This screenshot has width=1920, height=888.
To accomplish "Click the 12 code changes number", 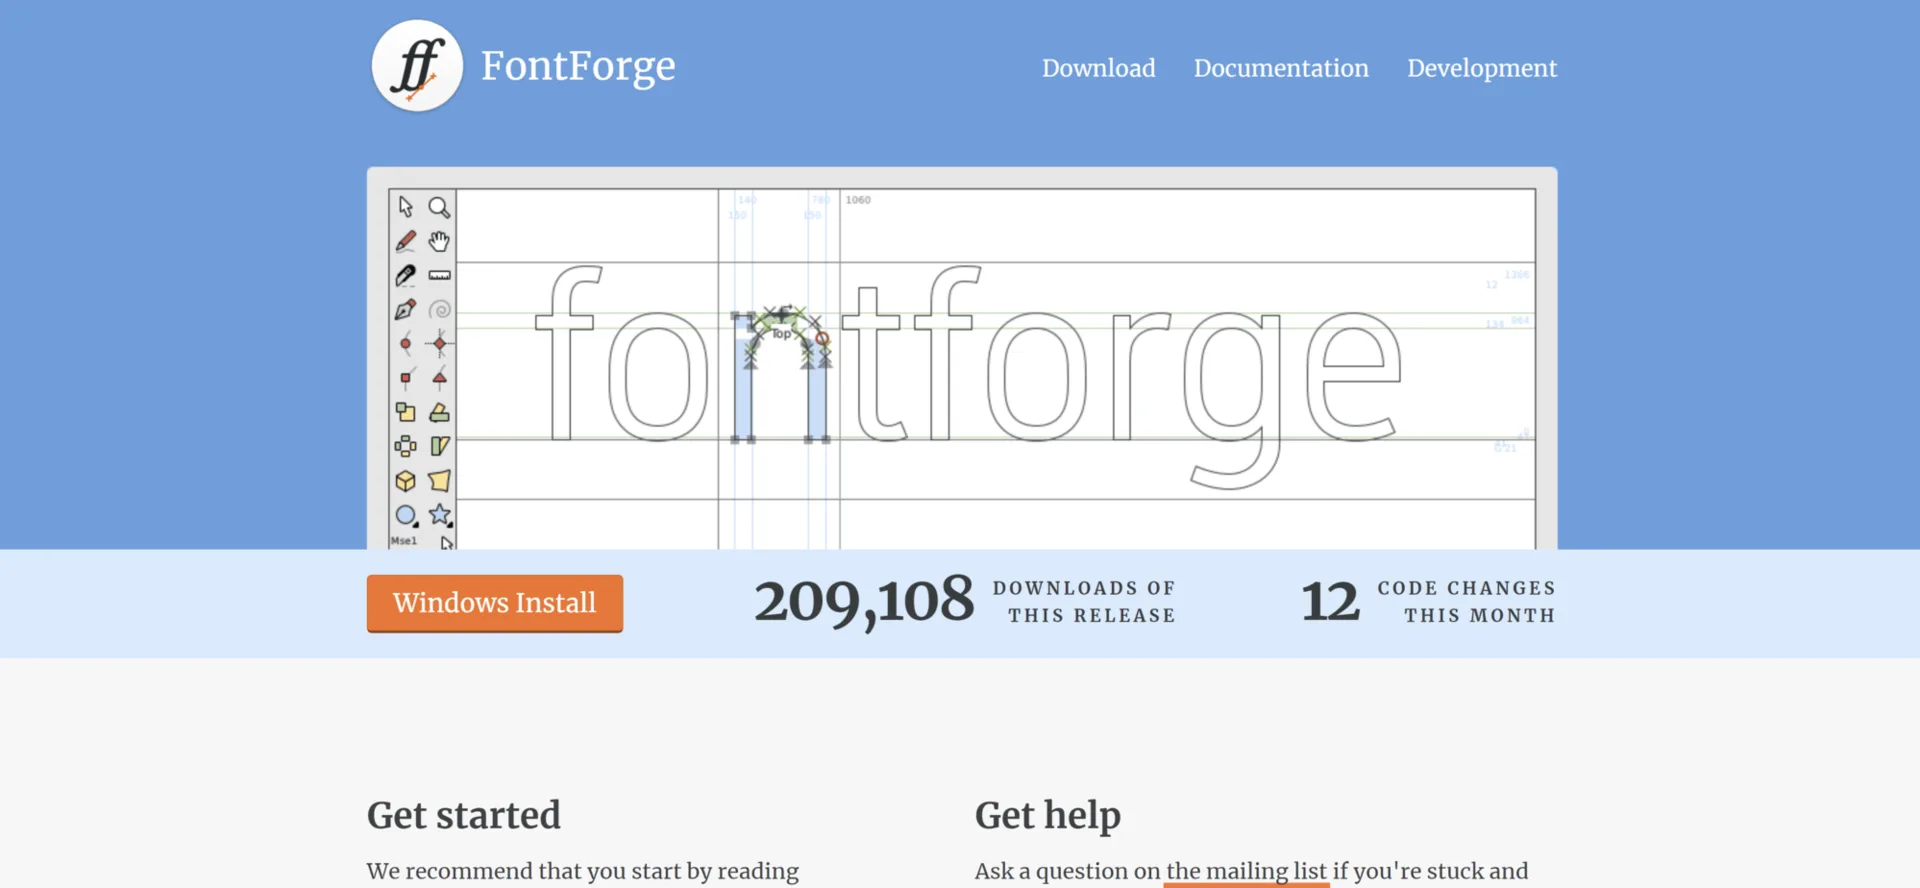I will point(1330,602).
